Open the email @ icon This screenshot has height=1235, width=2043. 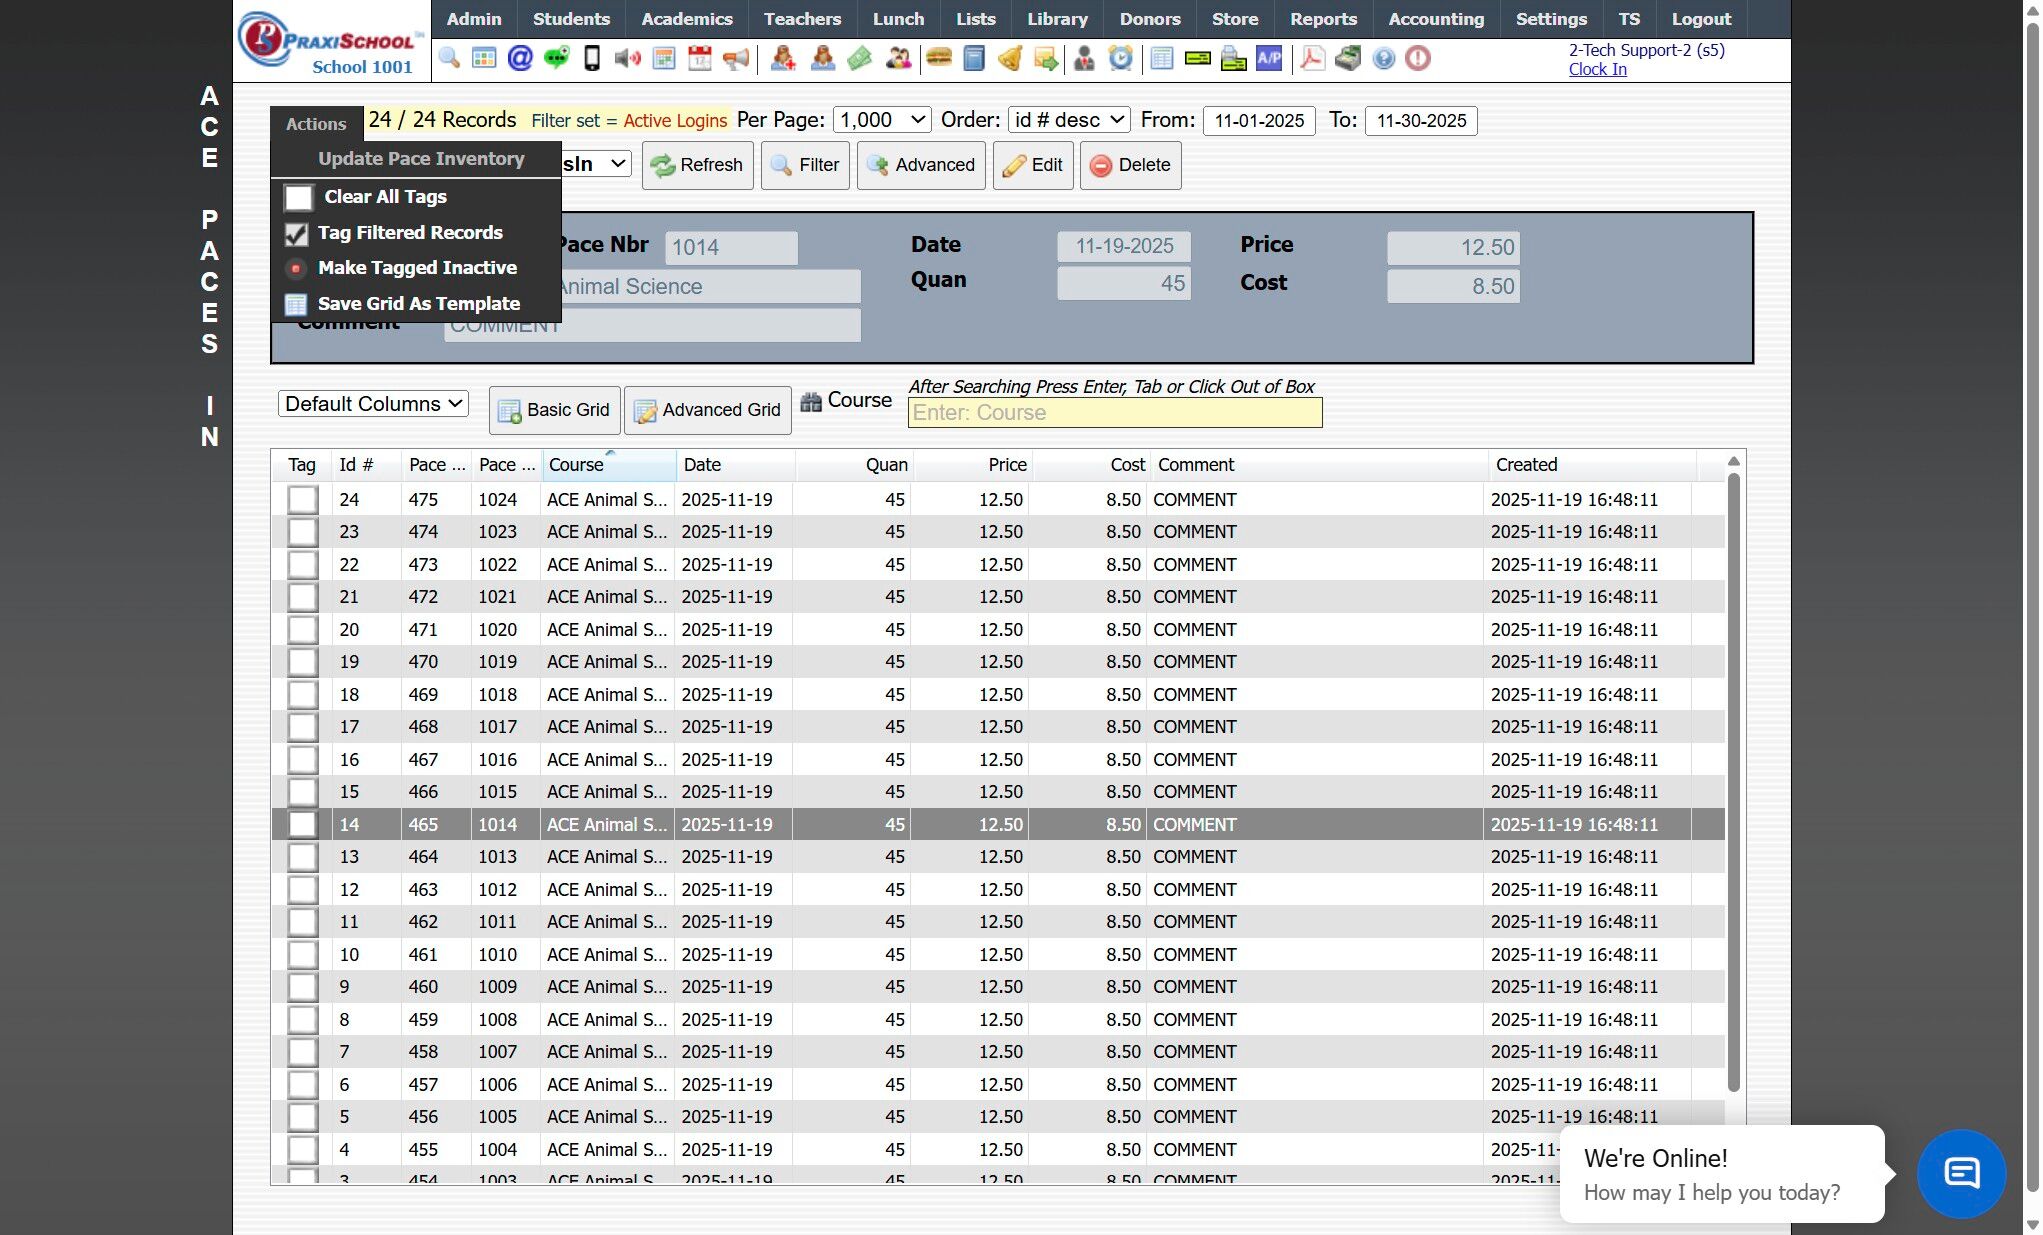pos(520,59)
